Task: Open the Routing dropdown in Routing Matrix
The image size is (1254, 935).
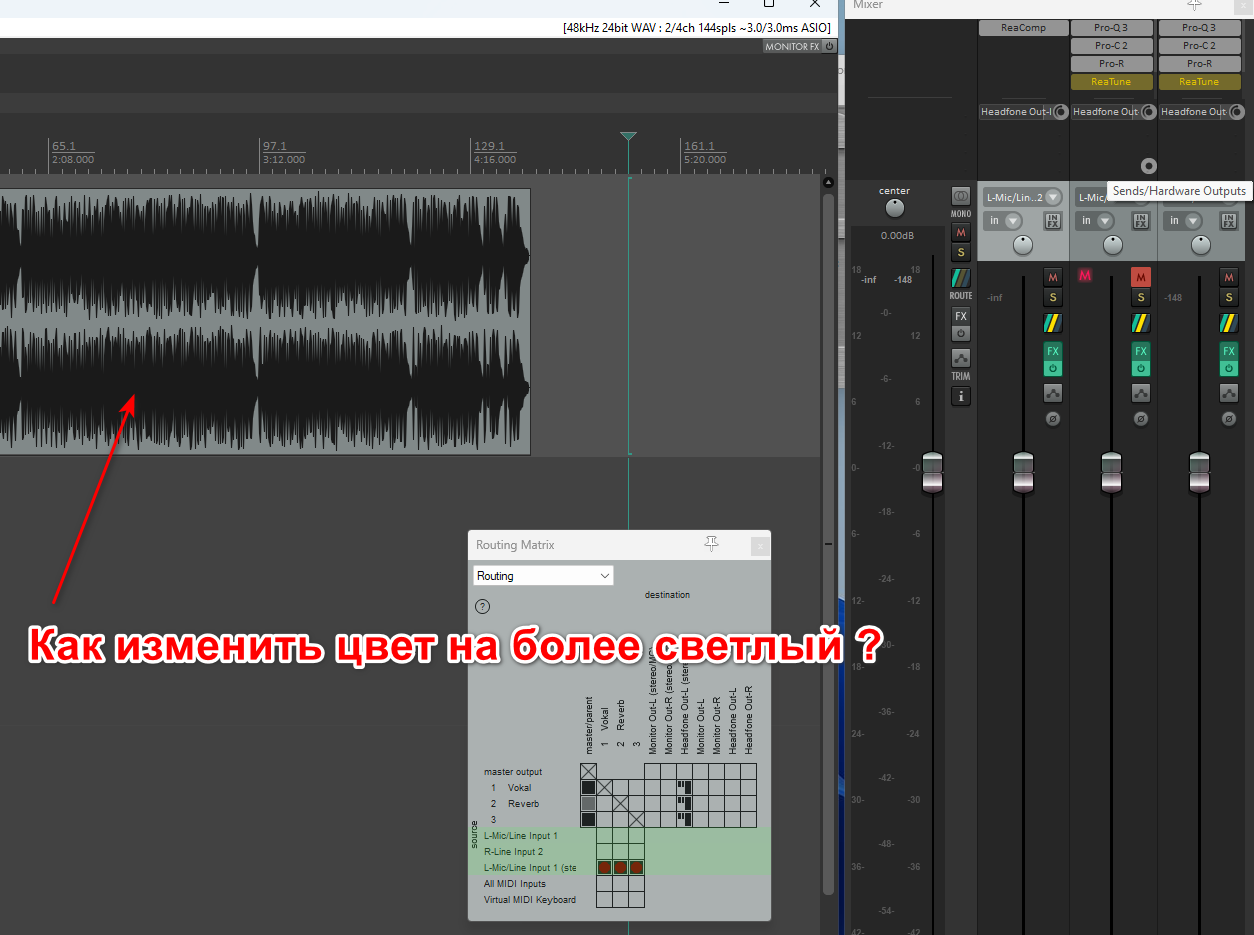Action: tap(543, 576)
